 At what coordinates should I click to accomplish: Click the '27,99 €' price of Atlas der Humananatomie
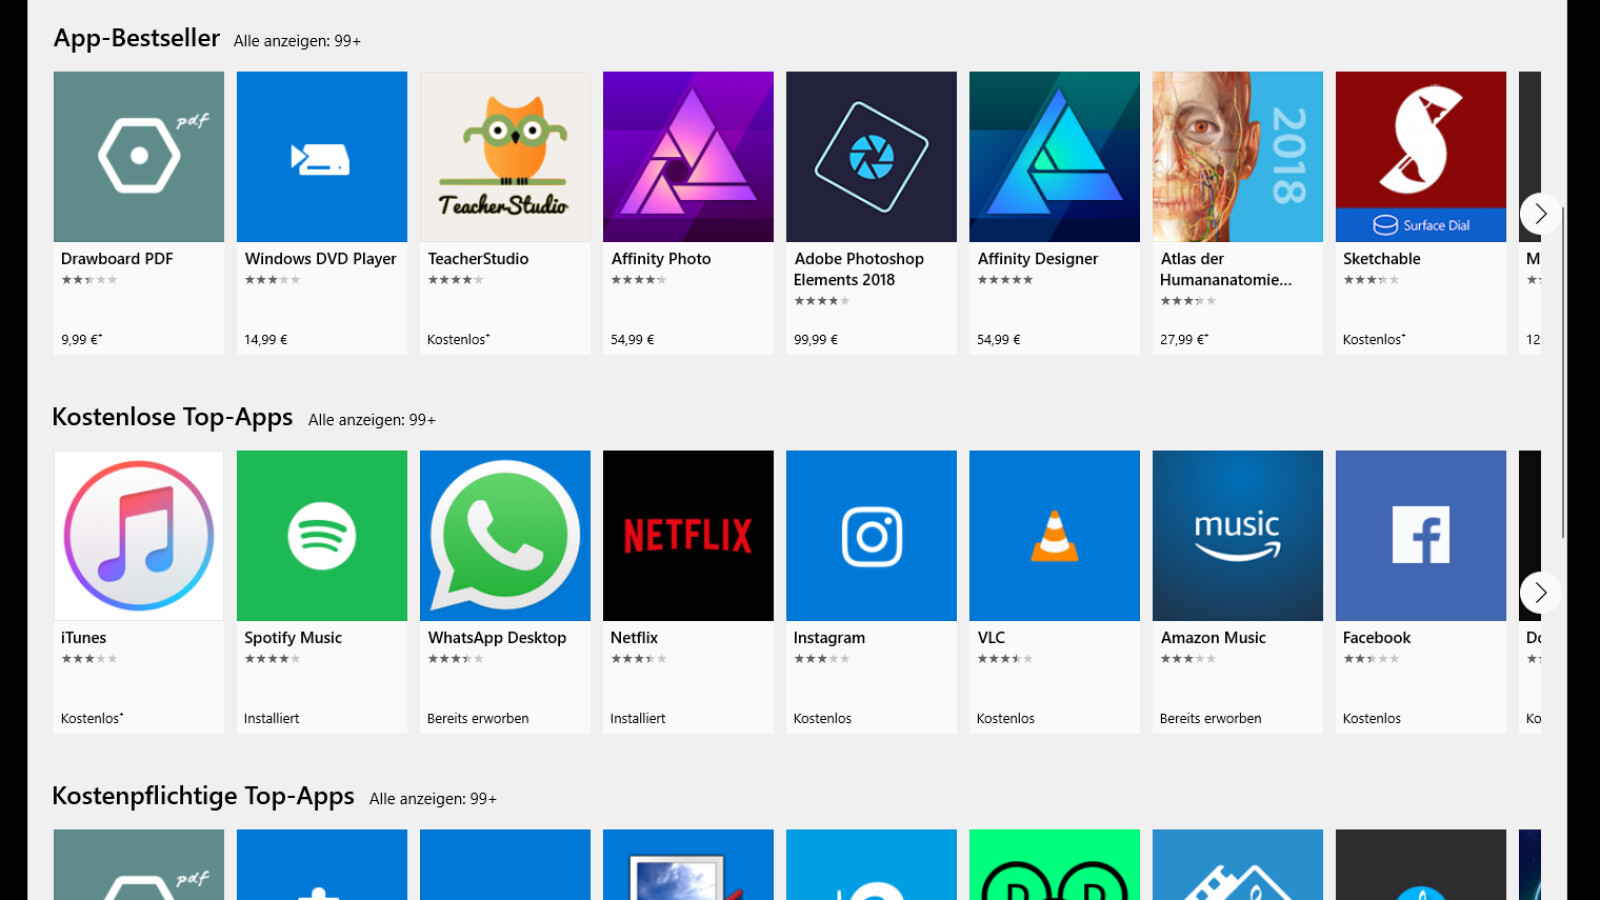pyautogui.click(x=1184, y=340)
